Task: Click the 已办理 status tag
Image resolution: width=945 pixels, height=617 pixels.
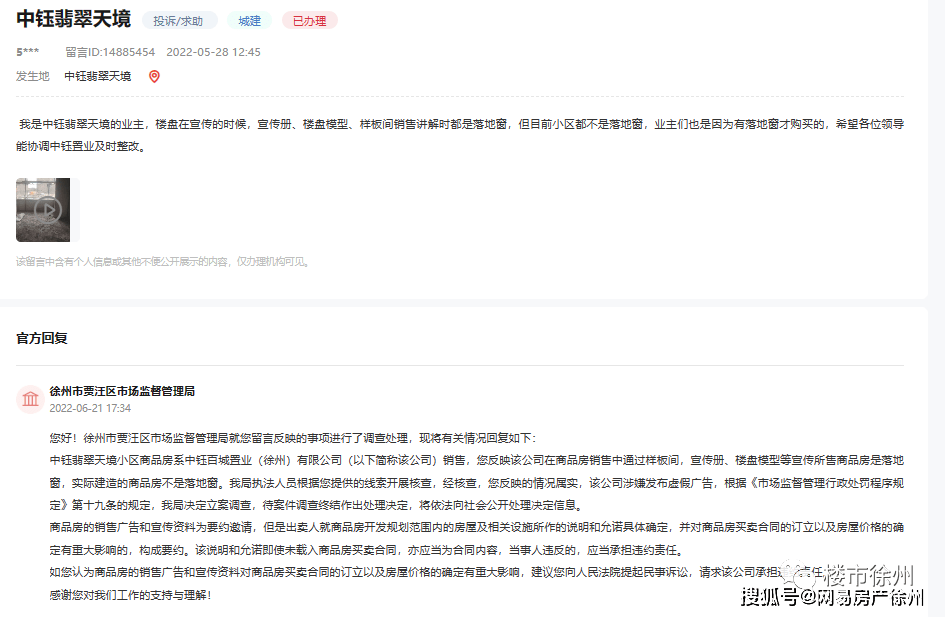Action: tap(310, 21)
